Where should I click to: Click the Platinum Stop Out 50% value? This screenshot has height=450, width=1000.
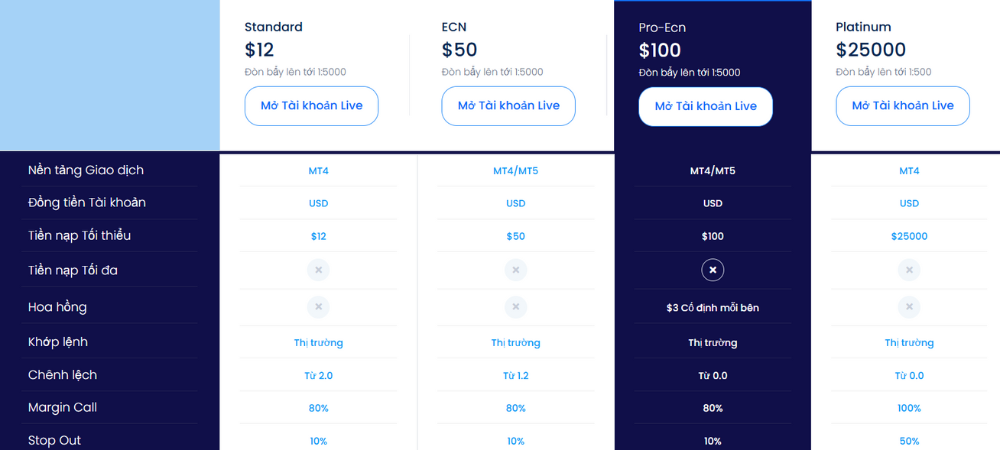[909, 441]
